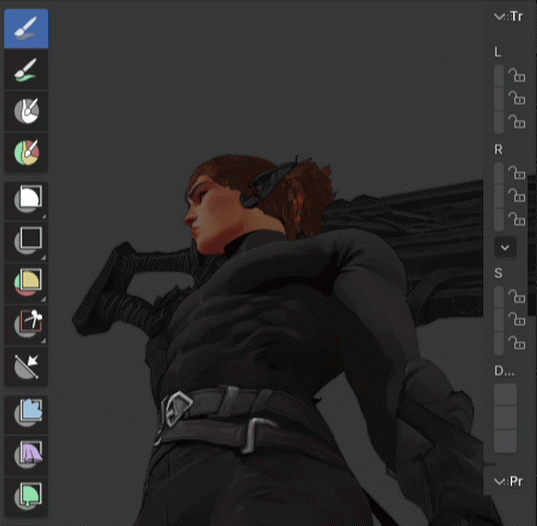Click the Scale Y value field

(x=499, y=320)
